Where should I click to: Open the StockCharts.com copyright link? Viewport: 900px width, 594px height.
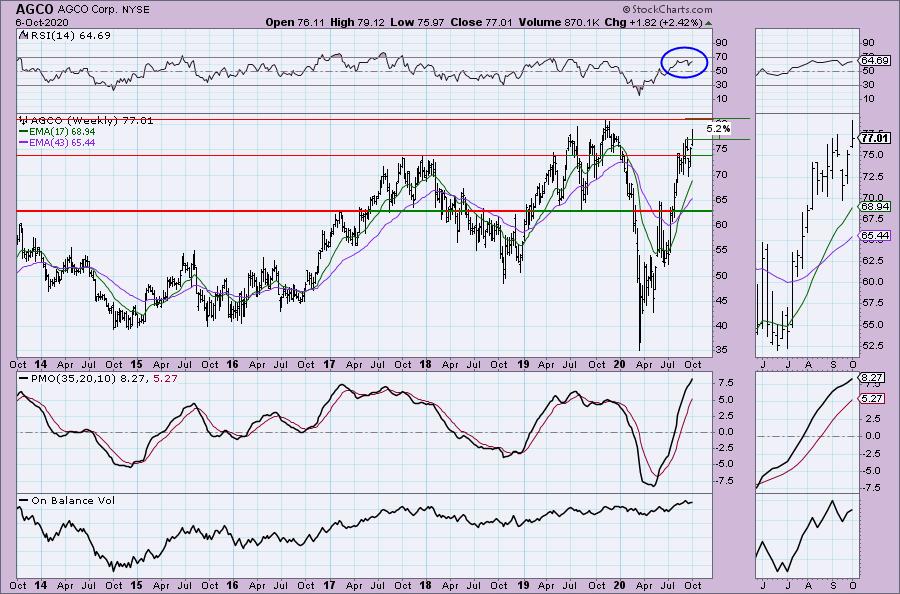point(668,9)
